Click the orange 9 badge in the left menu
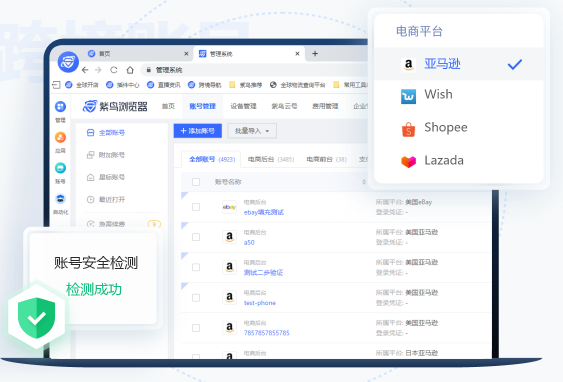This screenshot has height=382, width=563. (154, 224)
